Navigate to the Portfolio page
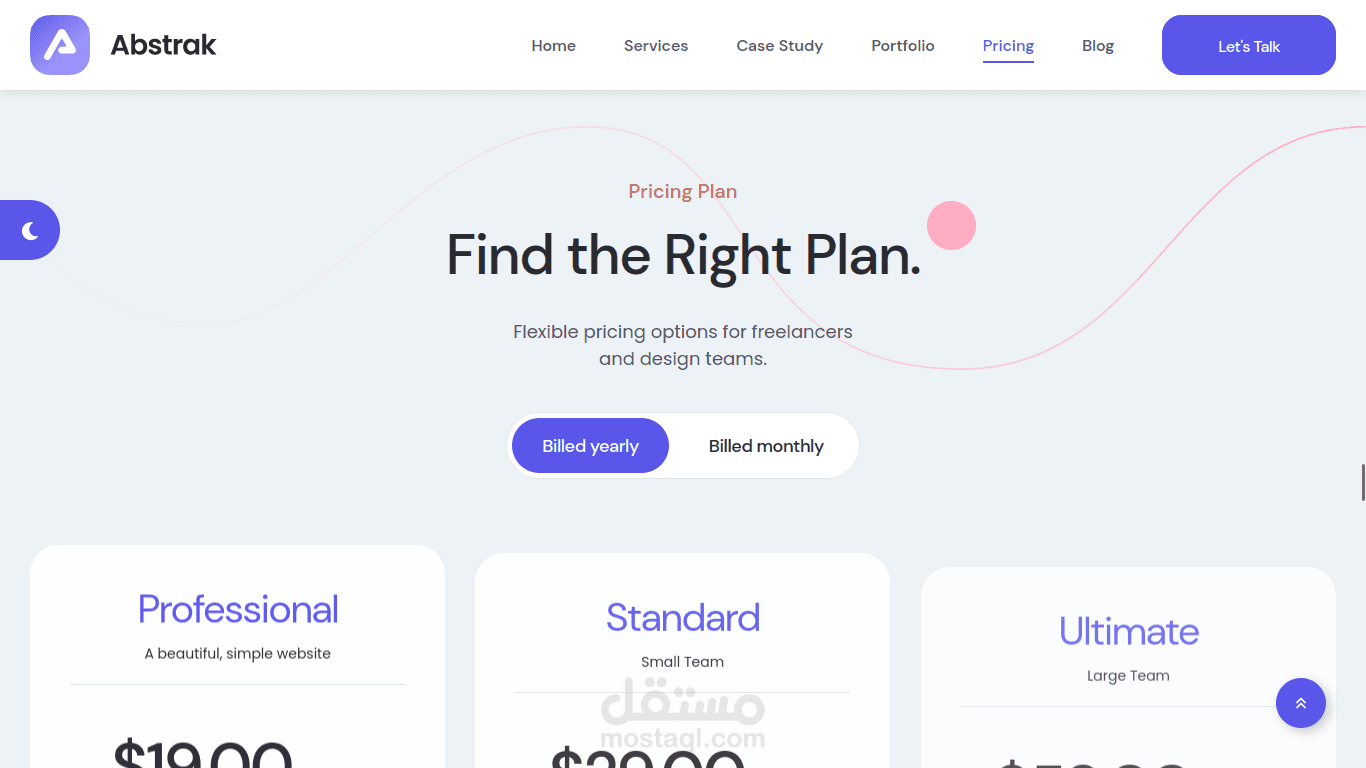The height and width of the screenshot is (768, 1366). 902,46
